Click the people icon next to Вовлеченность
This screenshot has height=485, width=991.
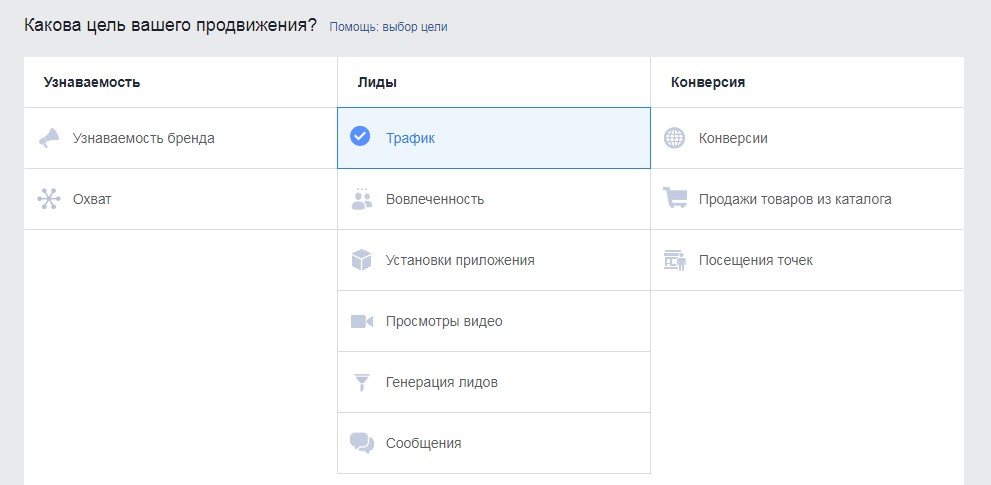point(362,199)
